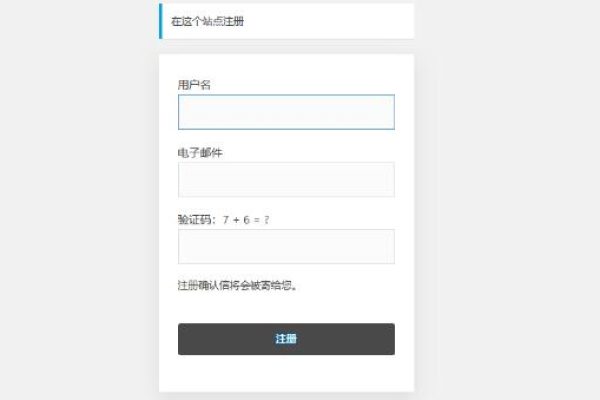Screen dimensions: 600x400
Task: Click the 用户名 field label
Action: [x=194, y=85]
